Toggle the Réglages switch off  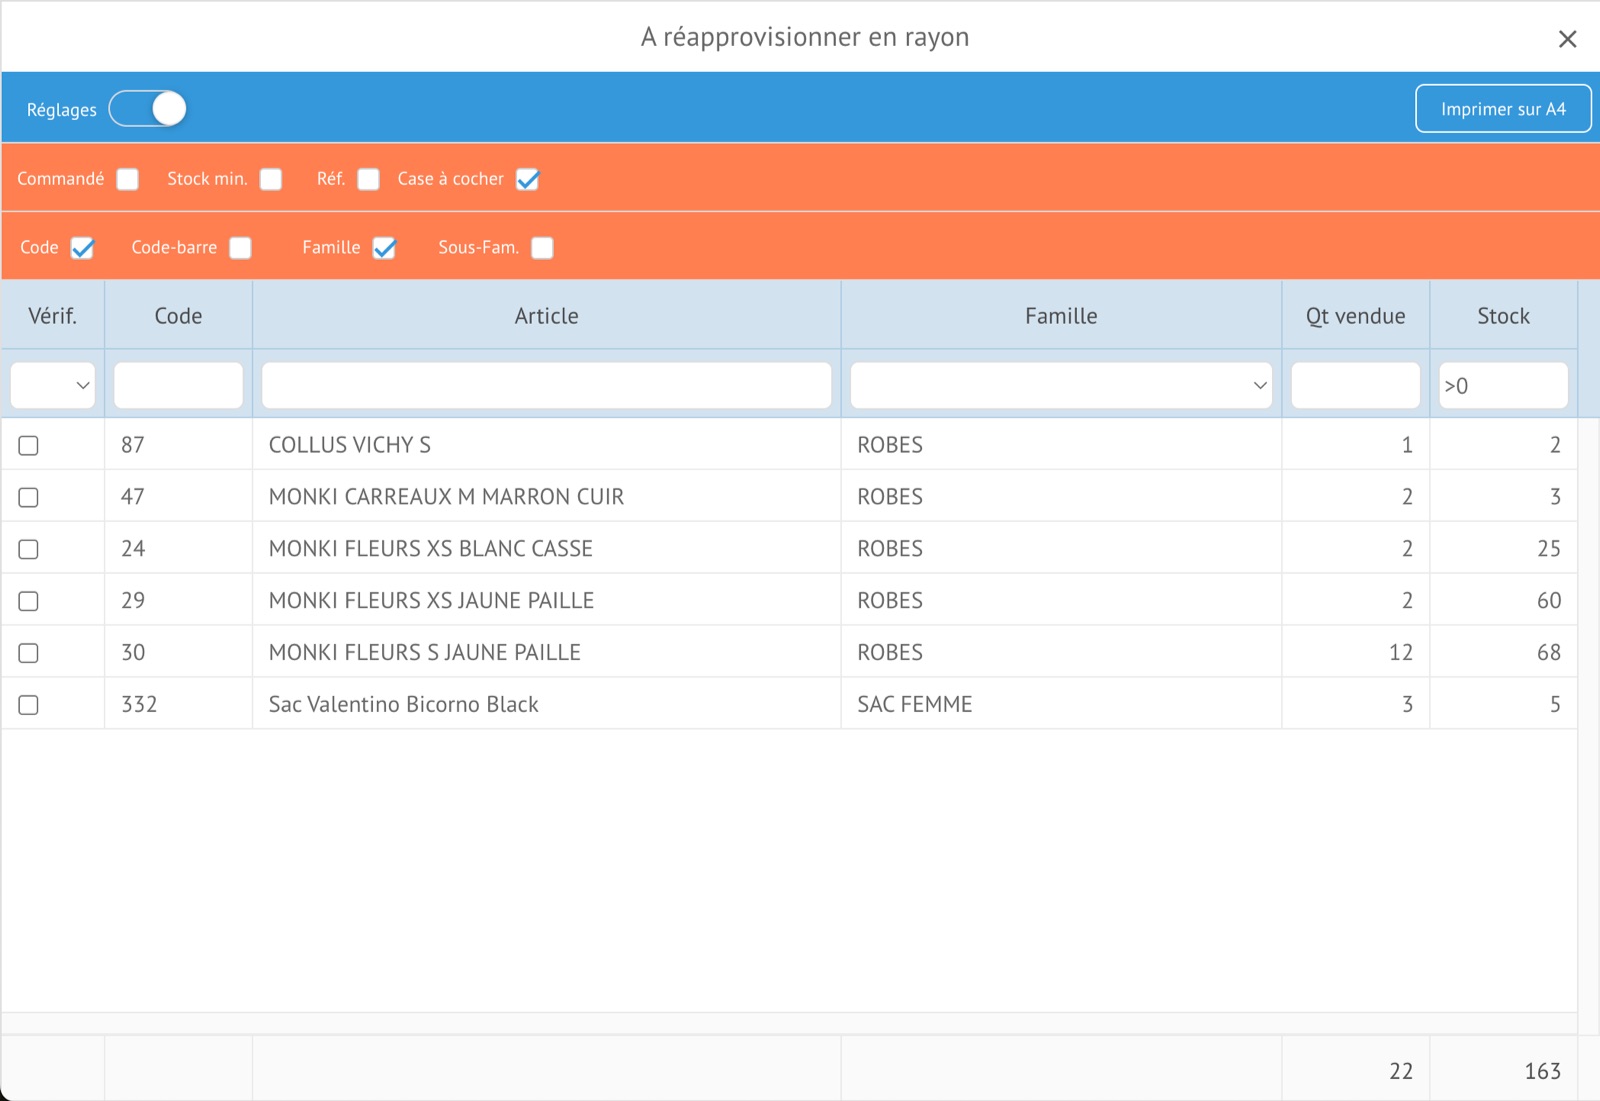click(148, 109)
